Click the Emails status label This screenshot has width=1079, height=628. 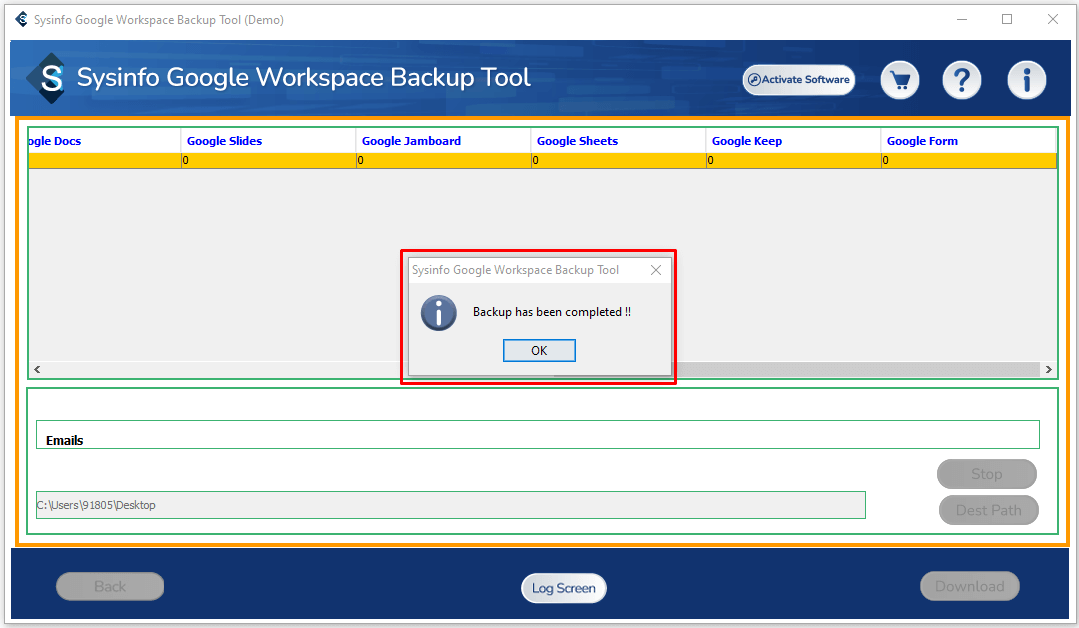[65, 440]
